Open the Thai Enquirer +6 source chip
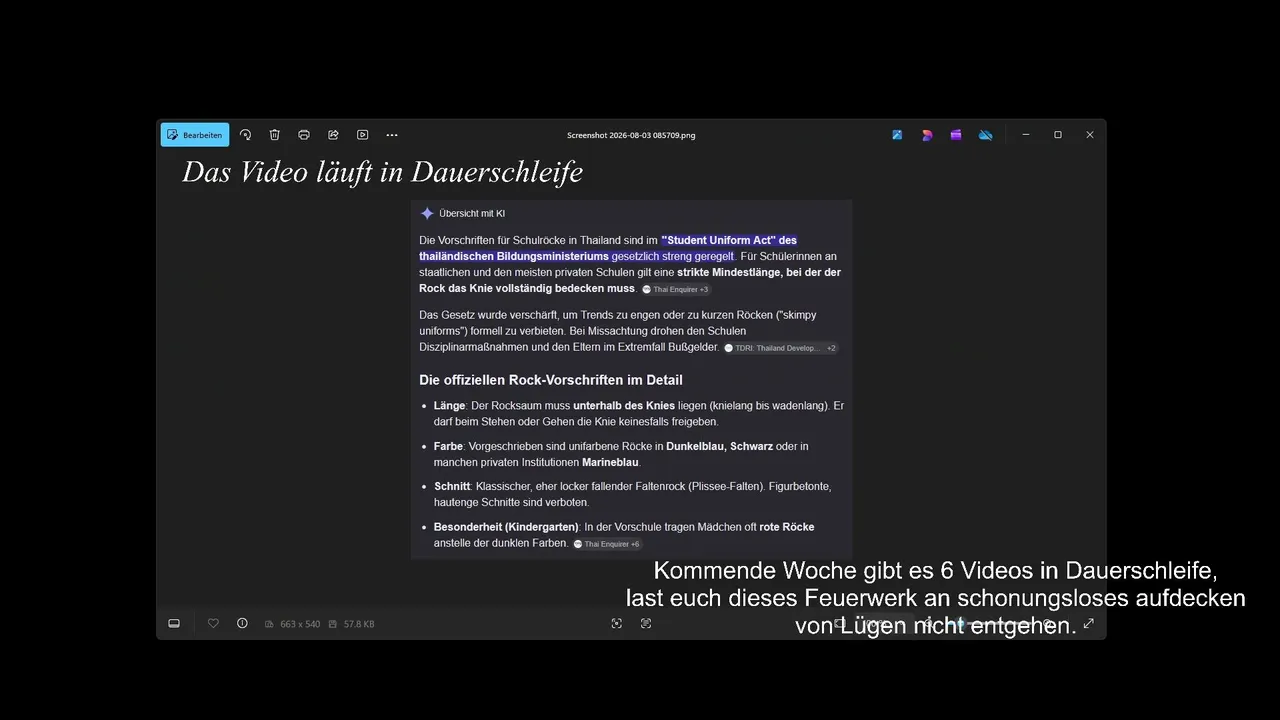Screen dimensions: 1280x720 607,544
